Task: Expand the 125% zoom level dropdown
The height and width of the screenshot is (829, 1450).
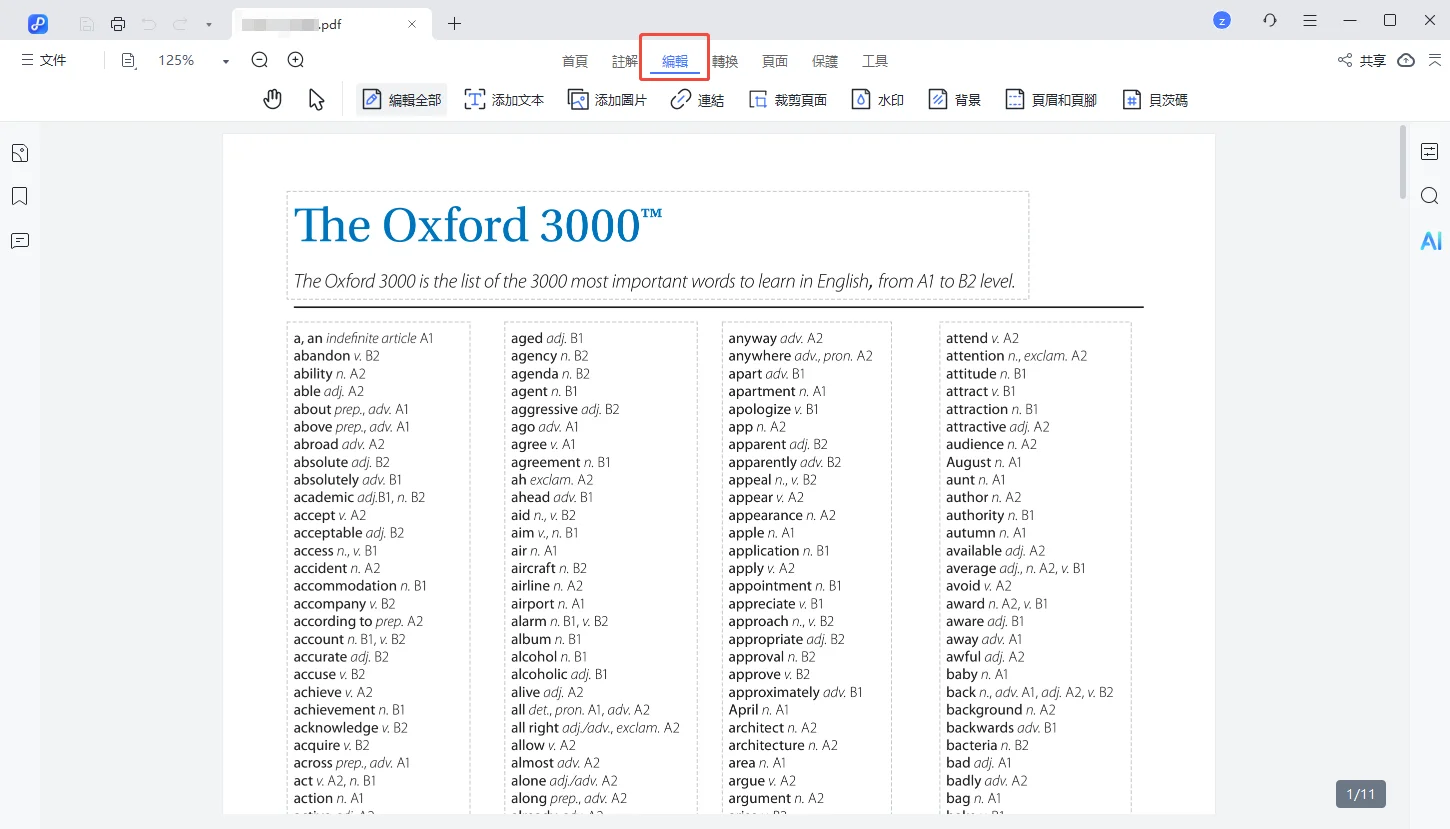Action: (225, 61)
